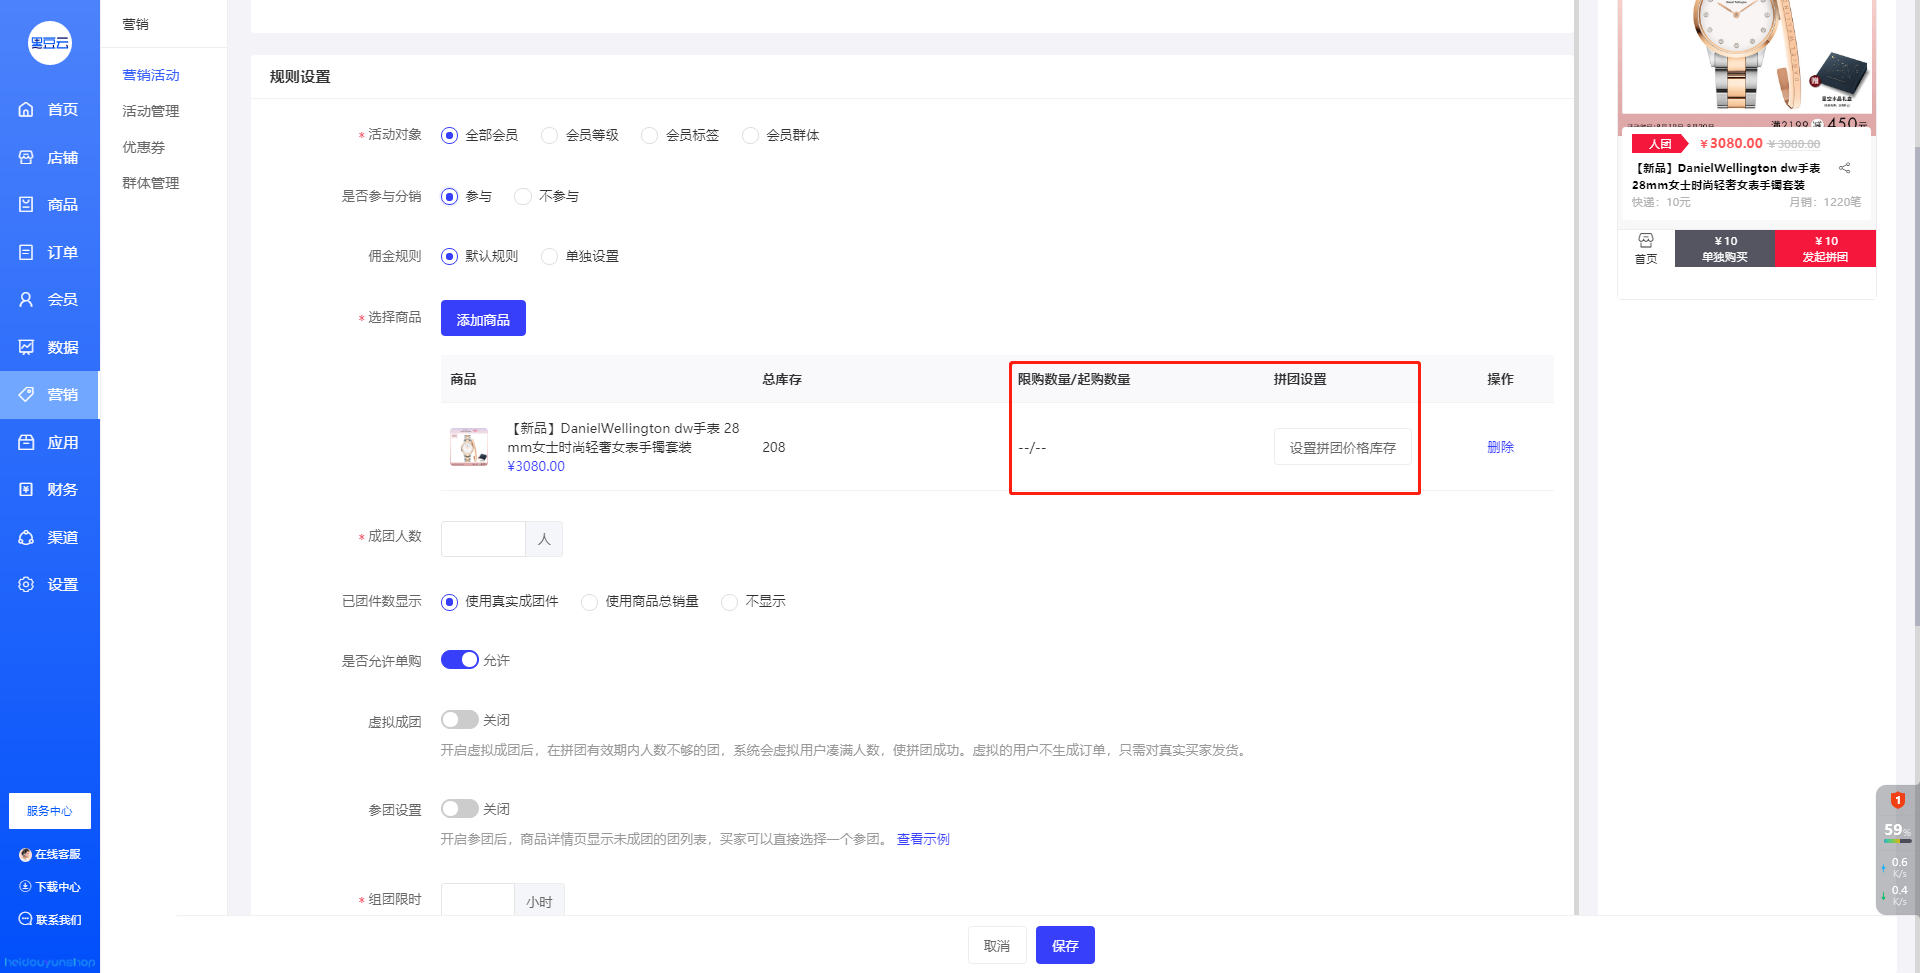Open 财务 finance section
Screen dimensions: 1920x973
pos(50,490)
